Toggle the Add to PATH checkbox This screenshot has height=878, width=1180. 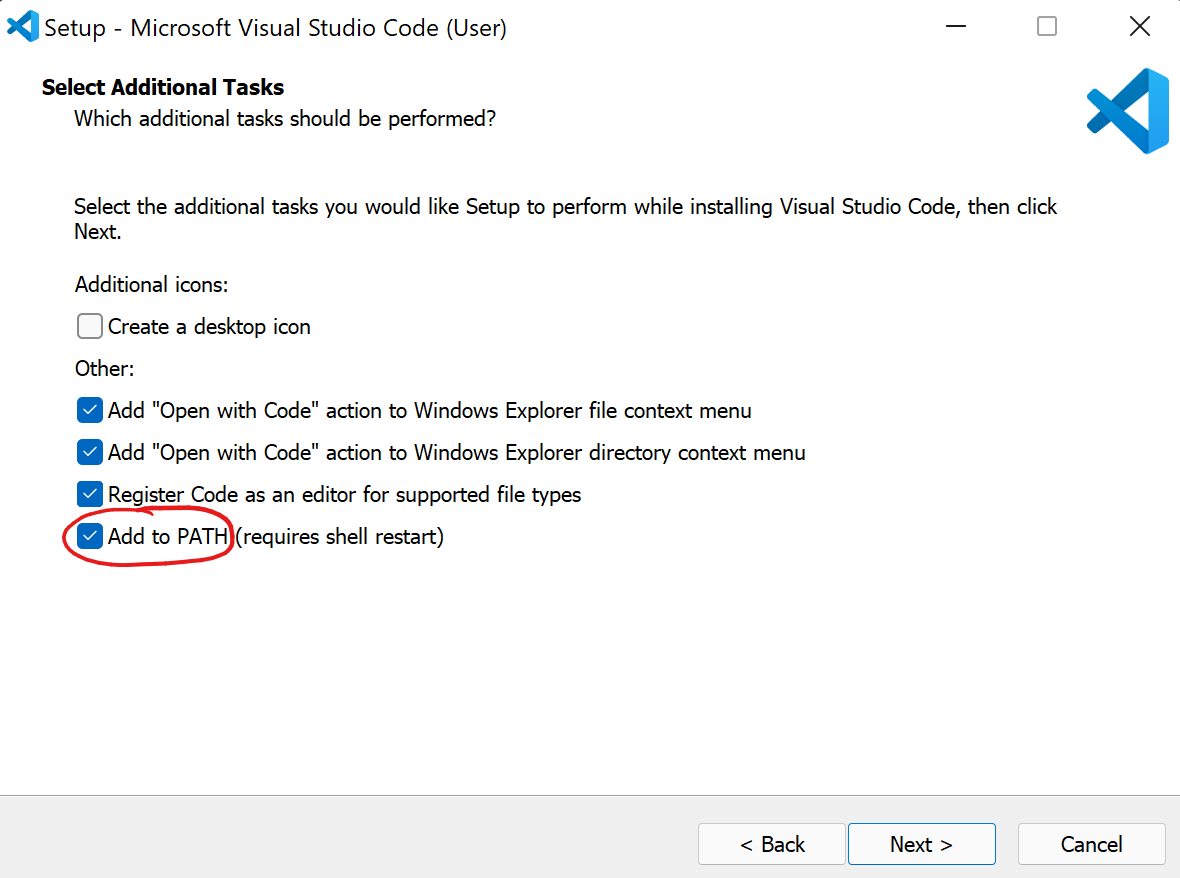(90, 536)
